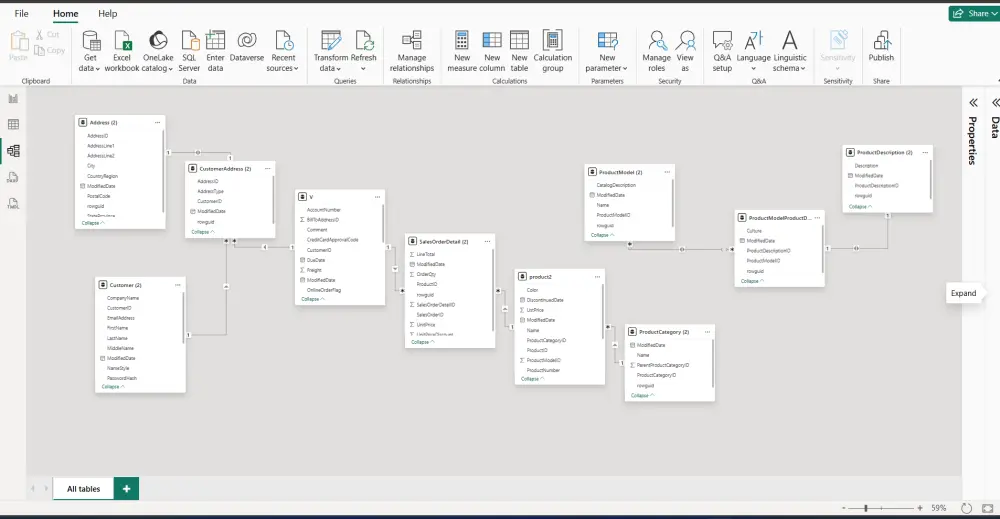Viewport: 1000px width, 519px height.
Task: Open New parameter dropdown
Action: point(607,52)
